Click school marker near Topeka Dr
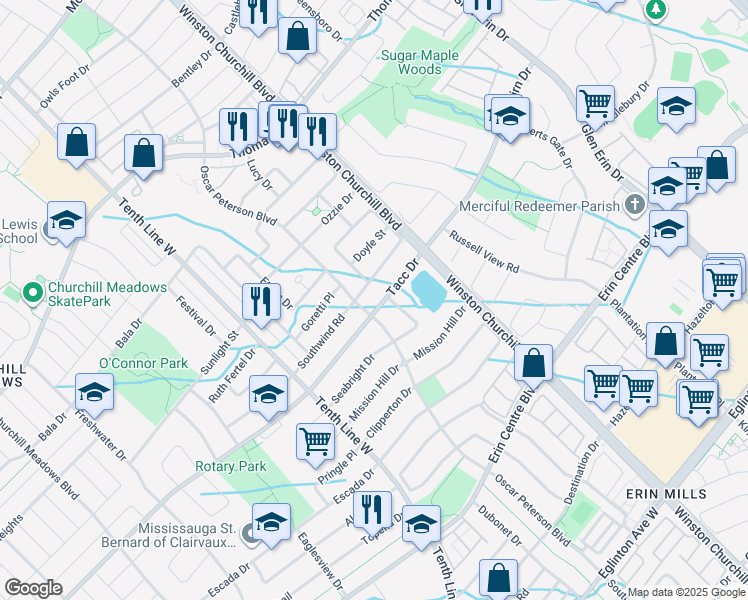 (421, 528)
